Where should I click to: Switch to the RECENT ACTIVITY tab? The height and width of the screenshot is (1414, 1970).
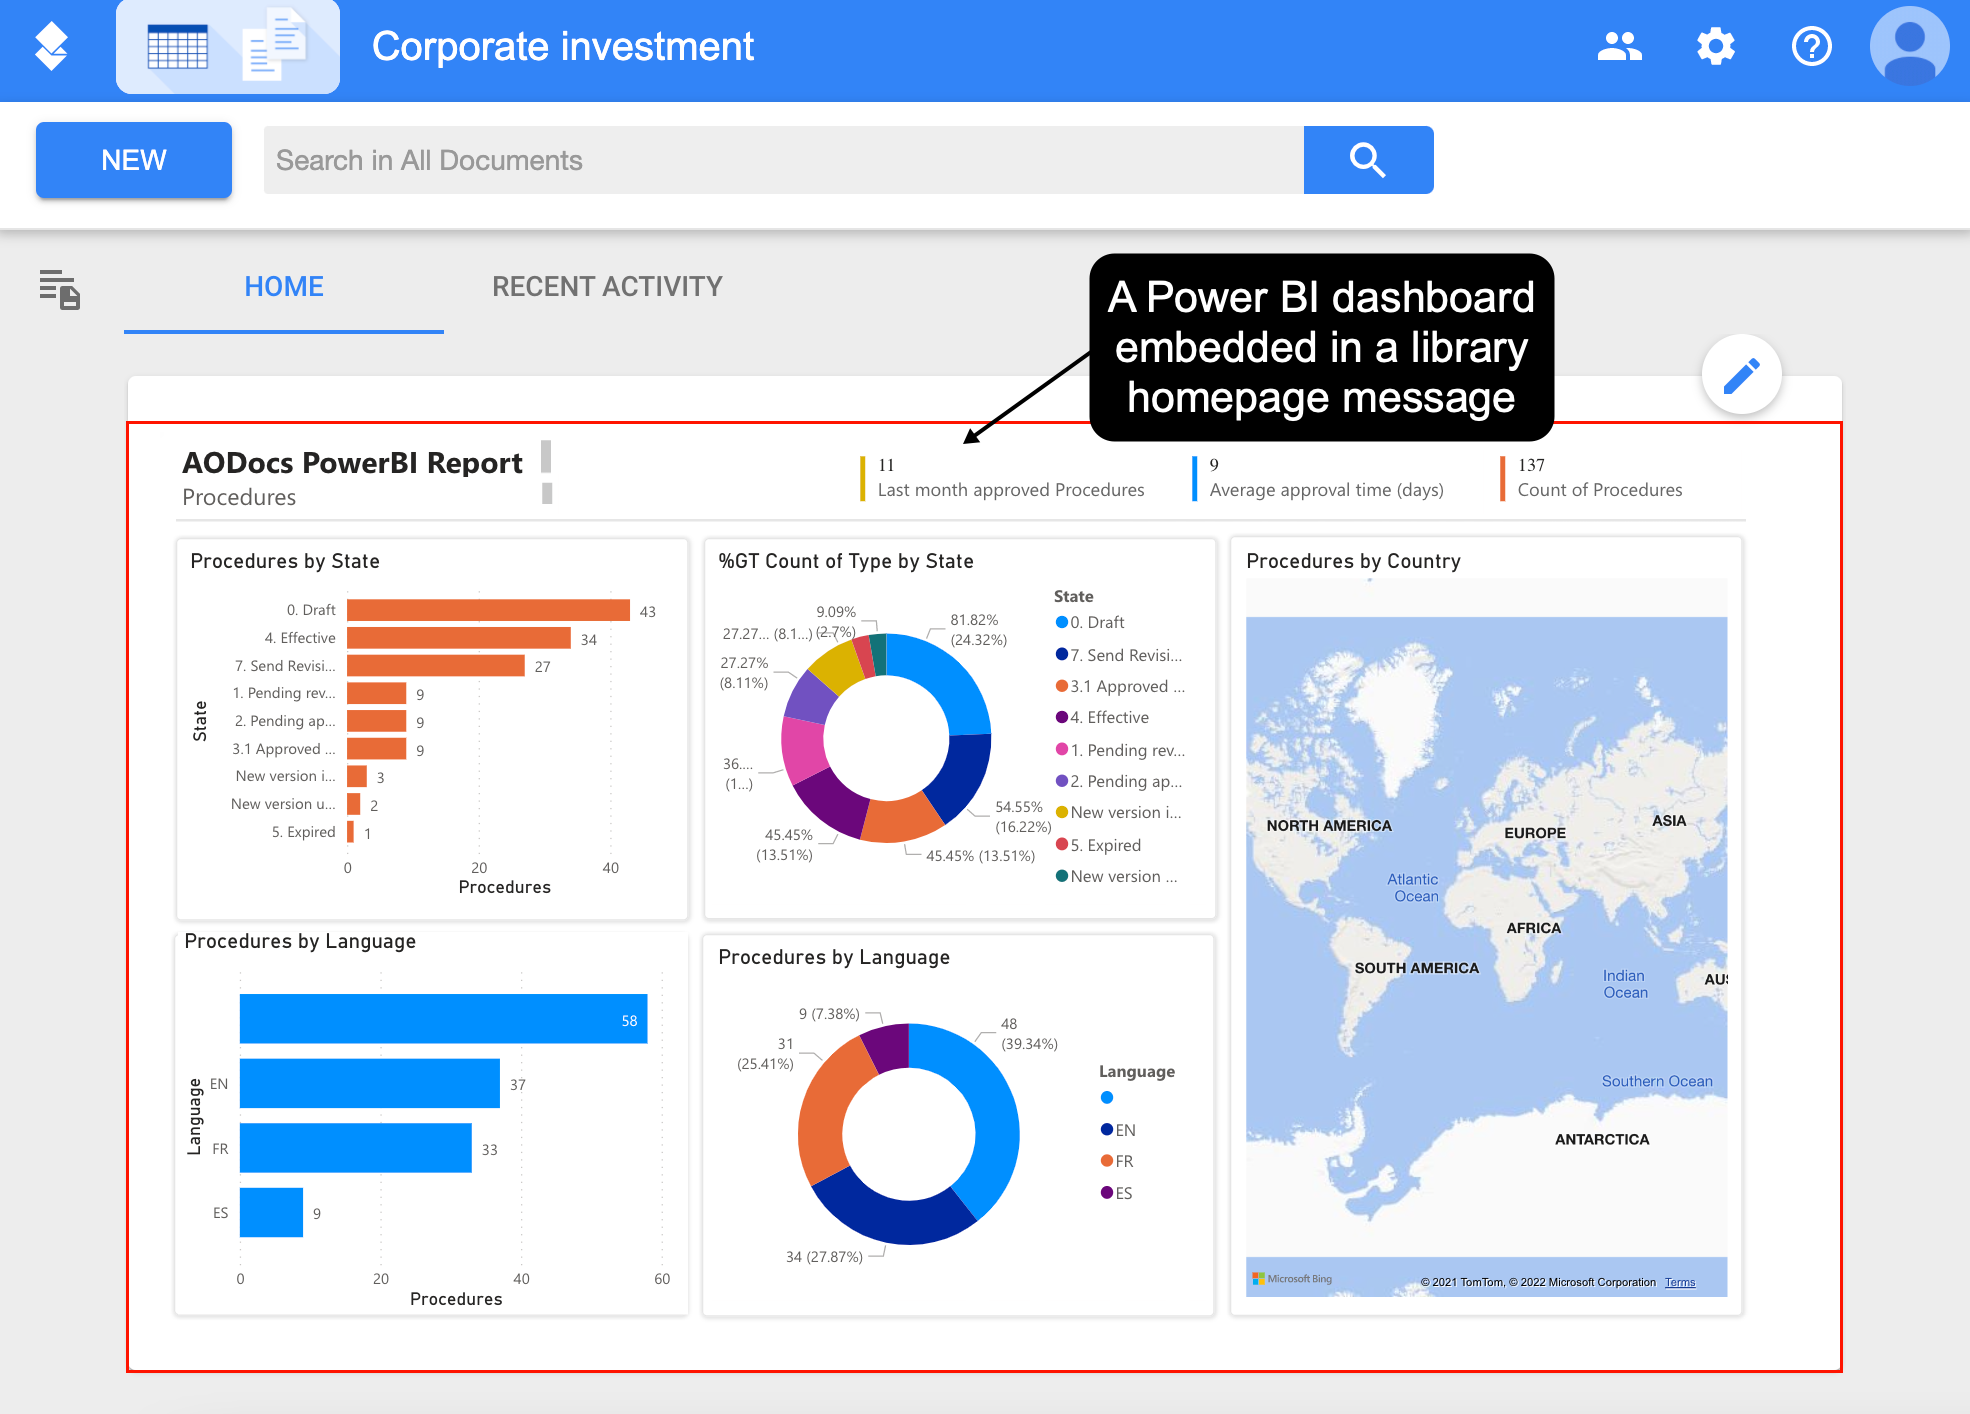tap(607, 287)
